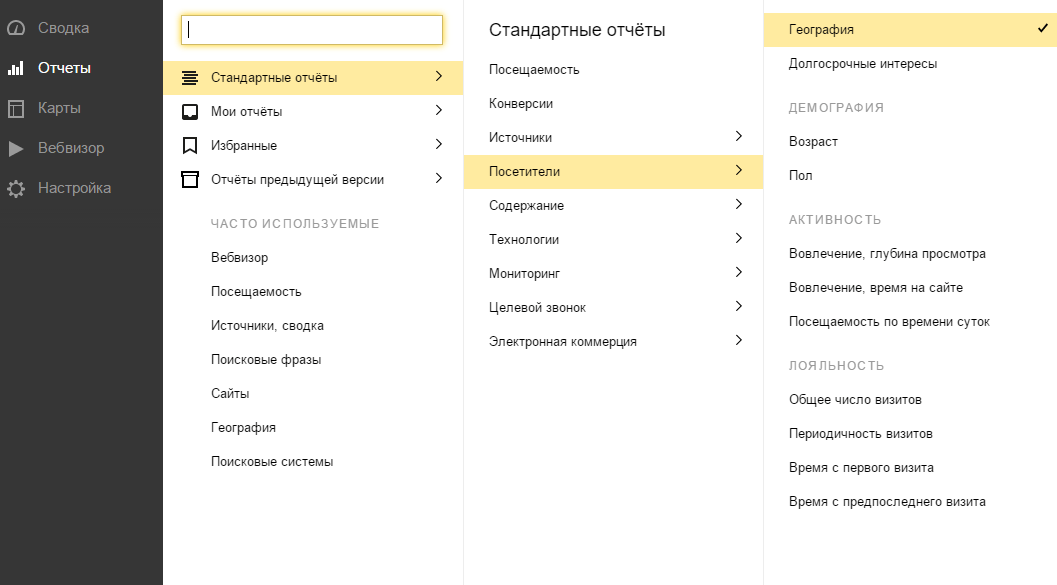
Task: Click the Избранные bookmark icon
Action: click(190, 146)
